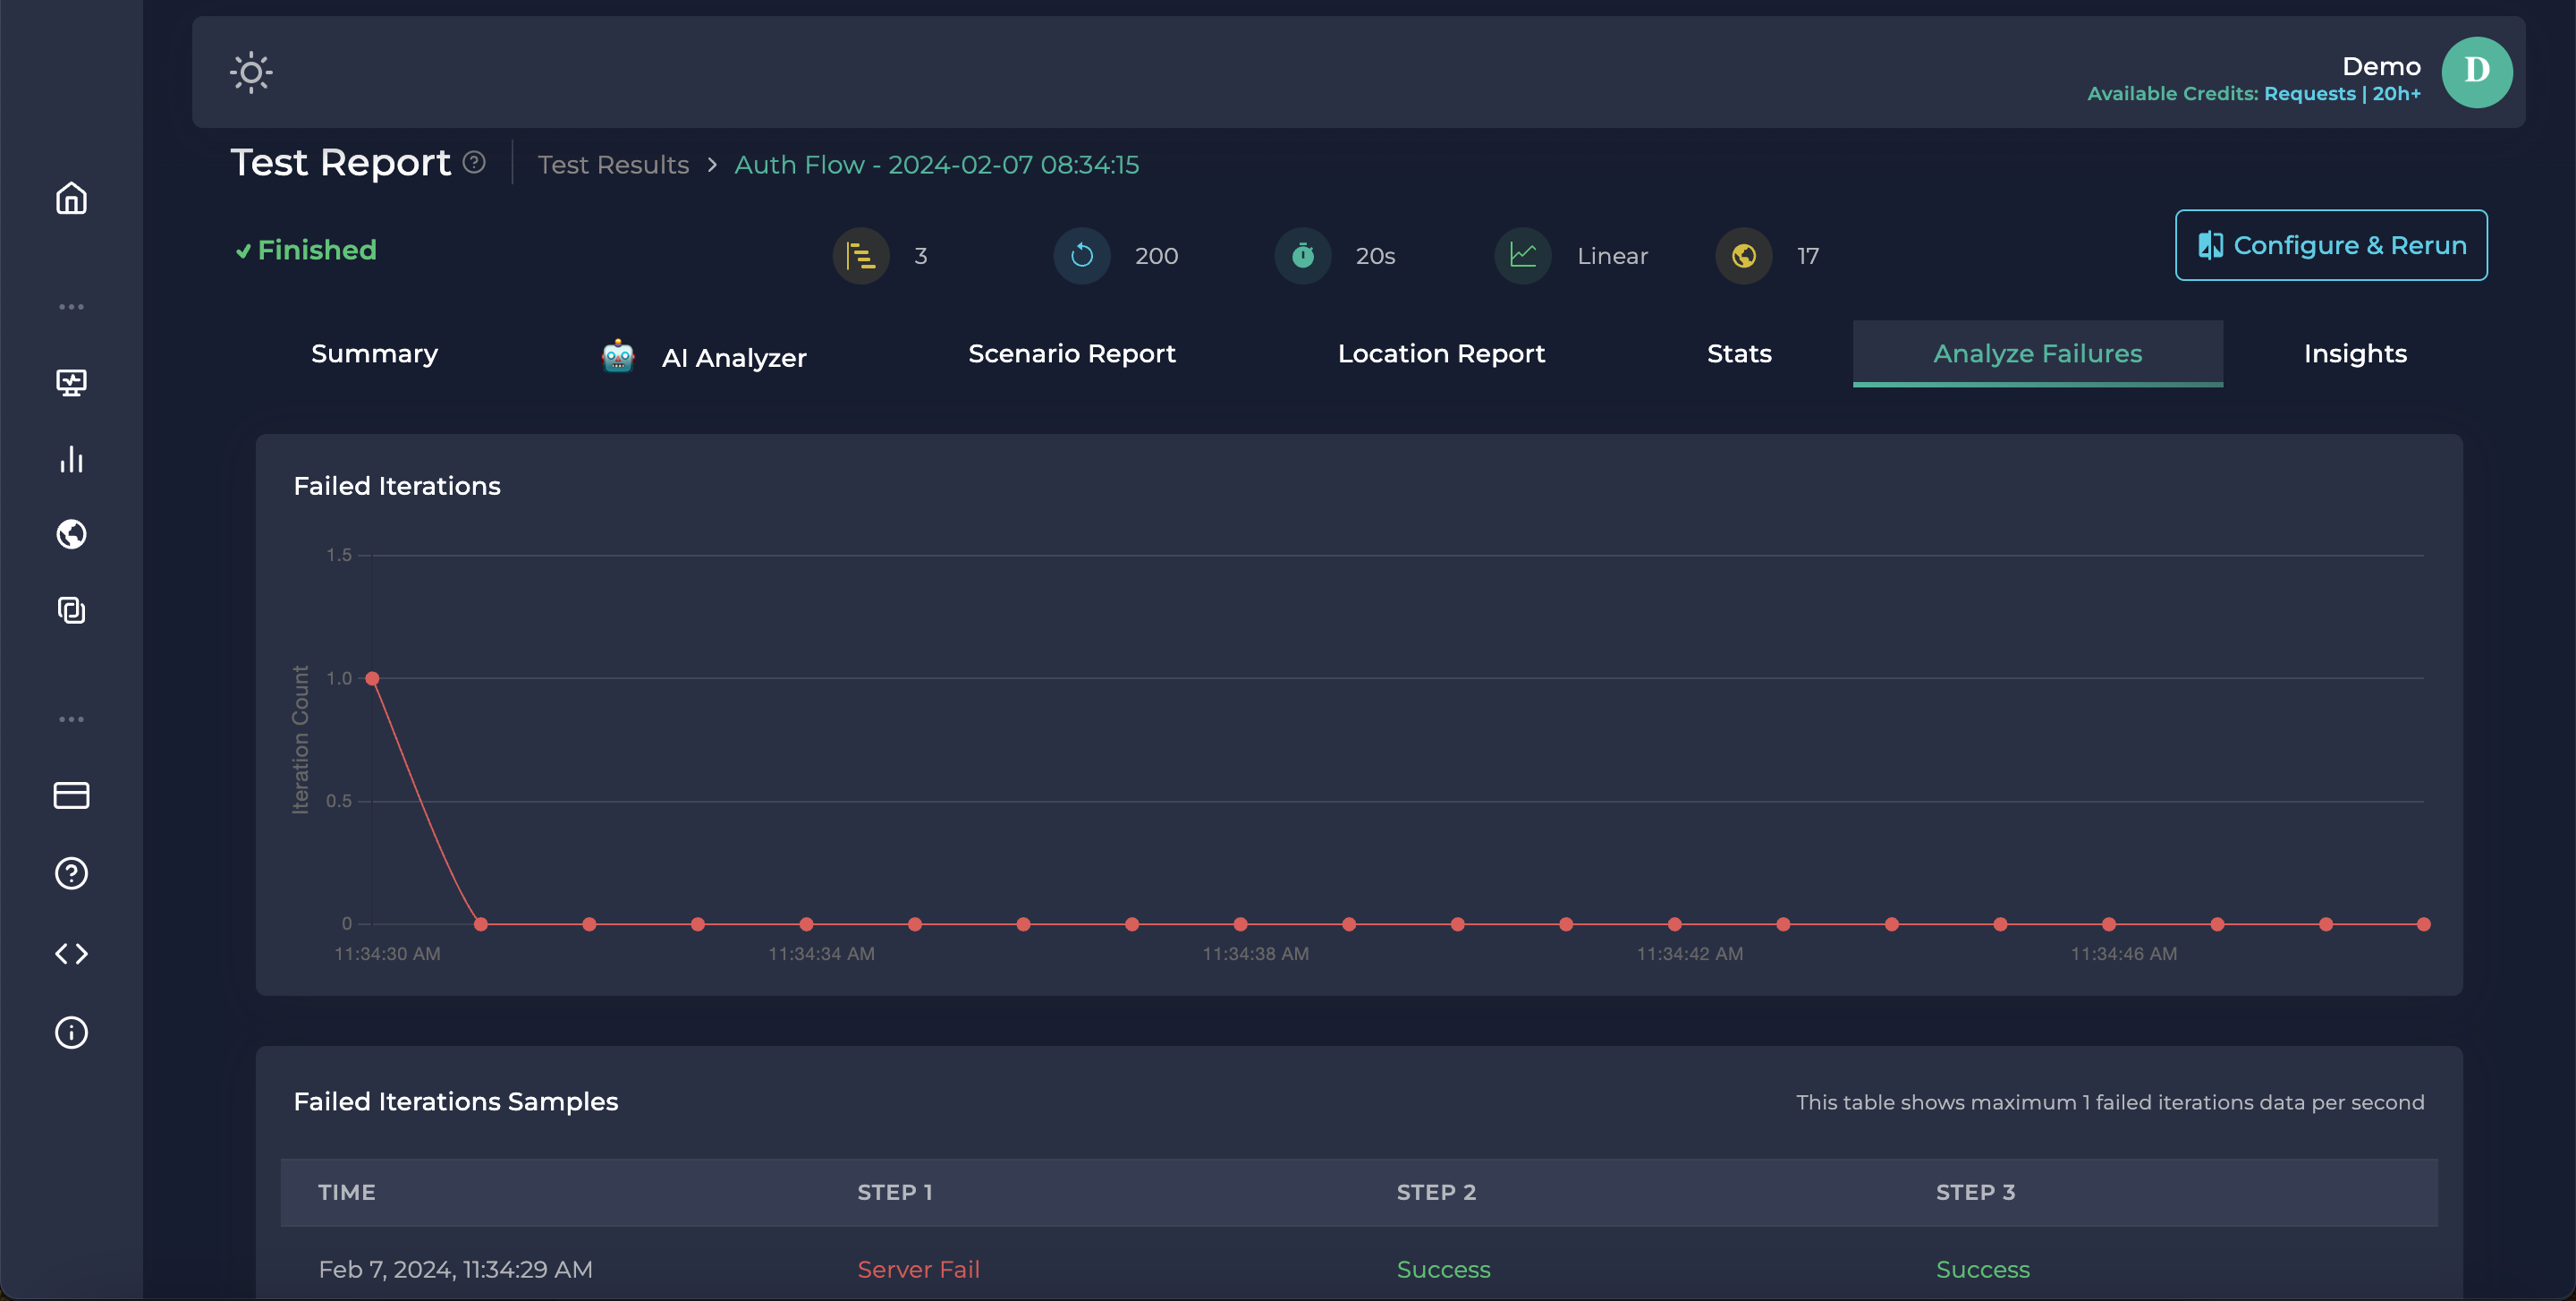The width and height of the screenshot is (2576, 1301).
Task: Open the billing credit card icon
Action: point(71,795)
